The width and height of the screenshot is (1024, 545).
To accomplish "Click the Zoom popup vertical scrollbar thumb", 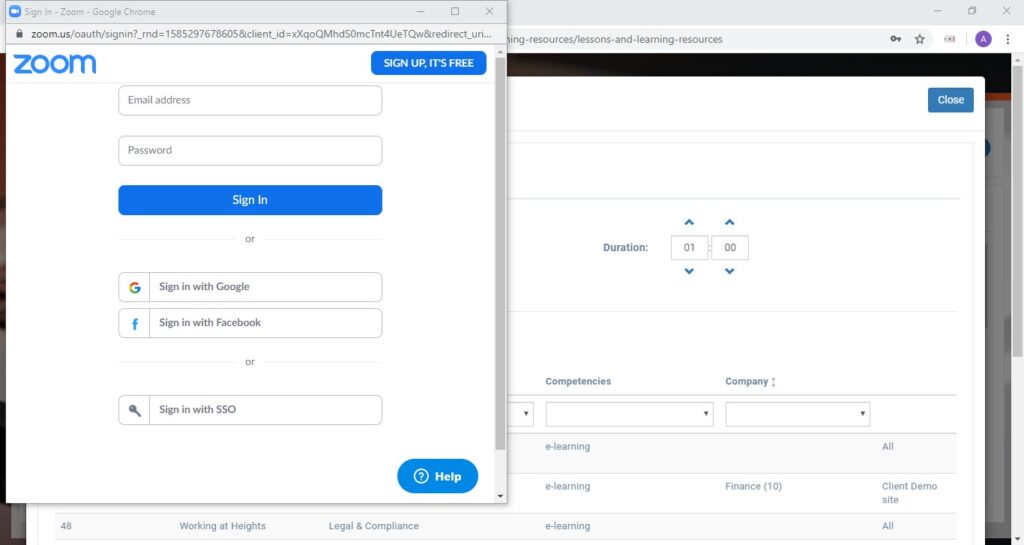I will 500,253.
